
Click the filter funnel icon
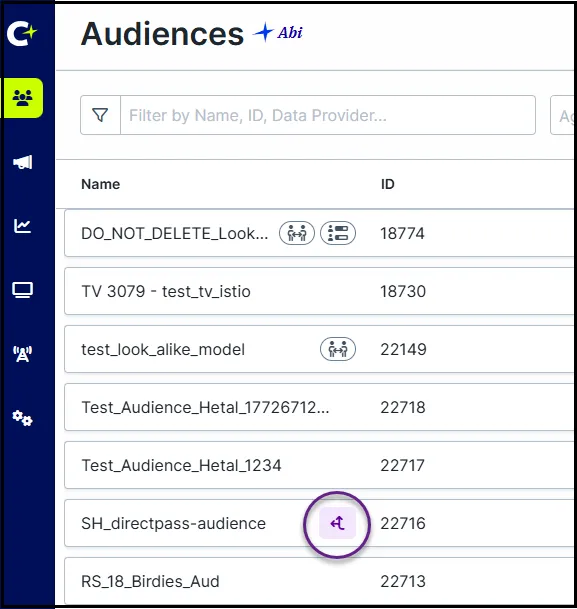[x=100, y=115]
